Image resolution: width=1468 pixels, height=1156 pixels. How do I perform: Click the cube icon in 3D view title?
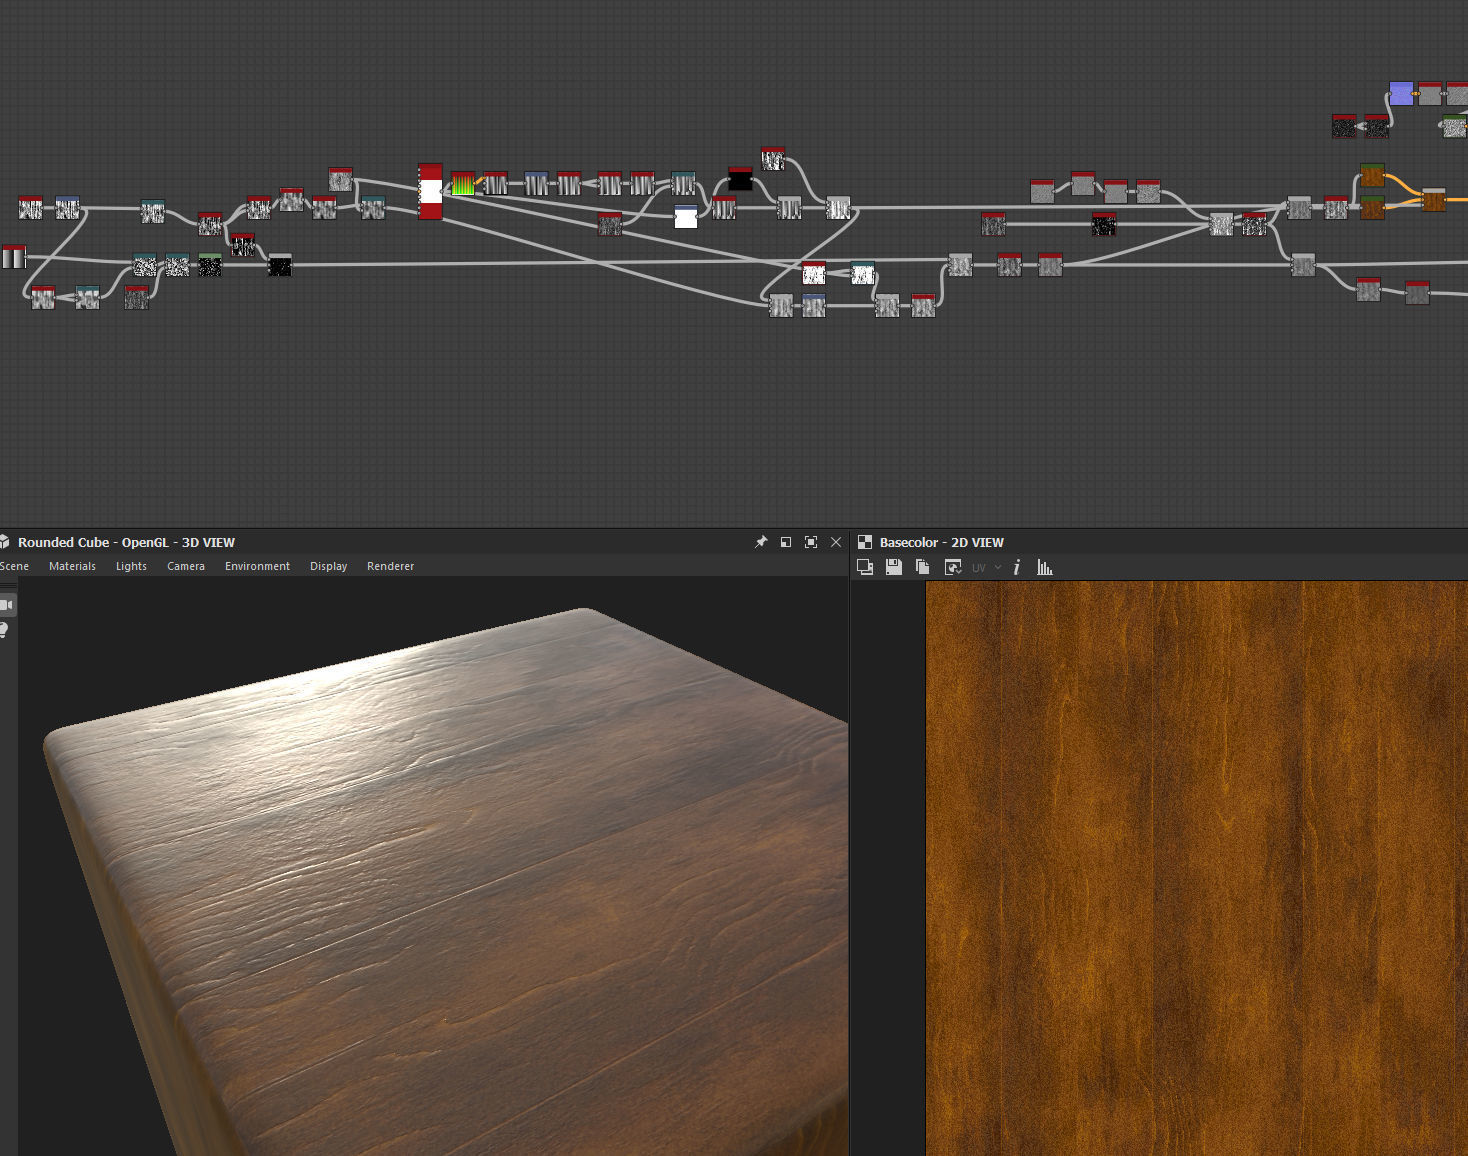(5, 542)
